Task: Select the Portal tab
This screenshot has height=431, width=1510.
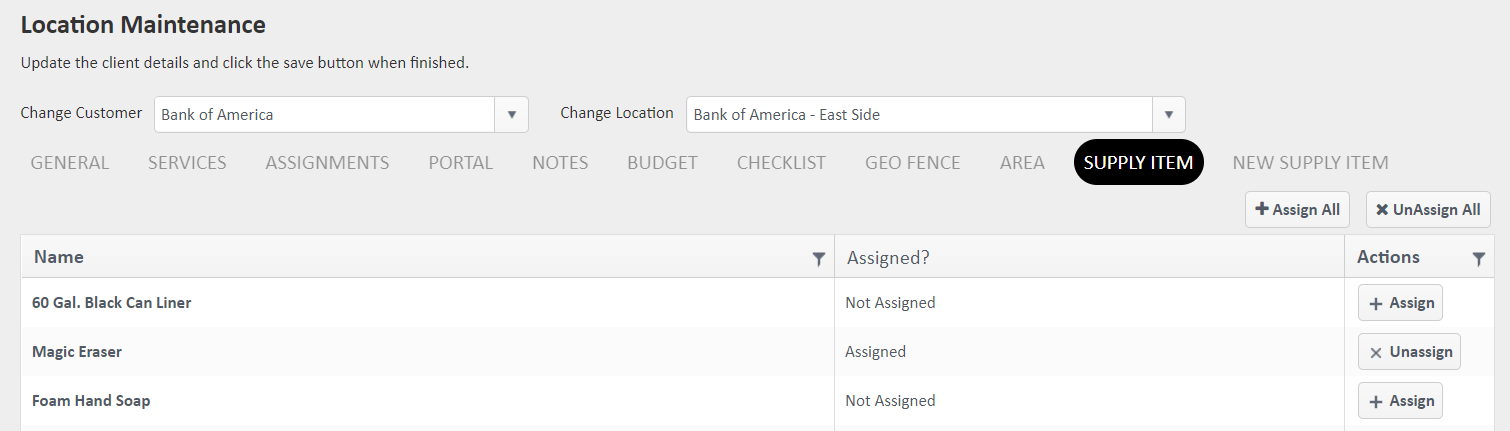Action: click(x=460, y=163)
